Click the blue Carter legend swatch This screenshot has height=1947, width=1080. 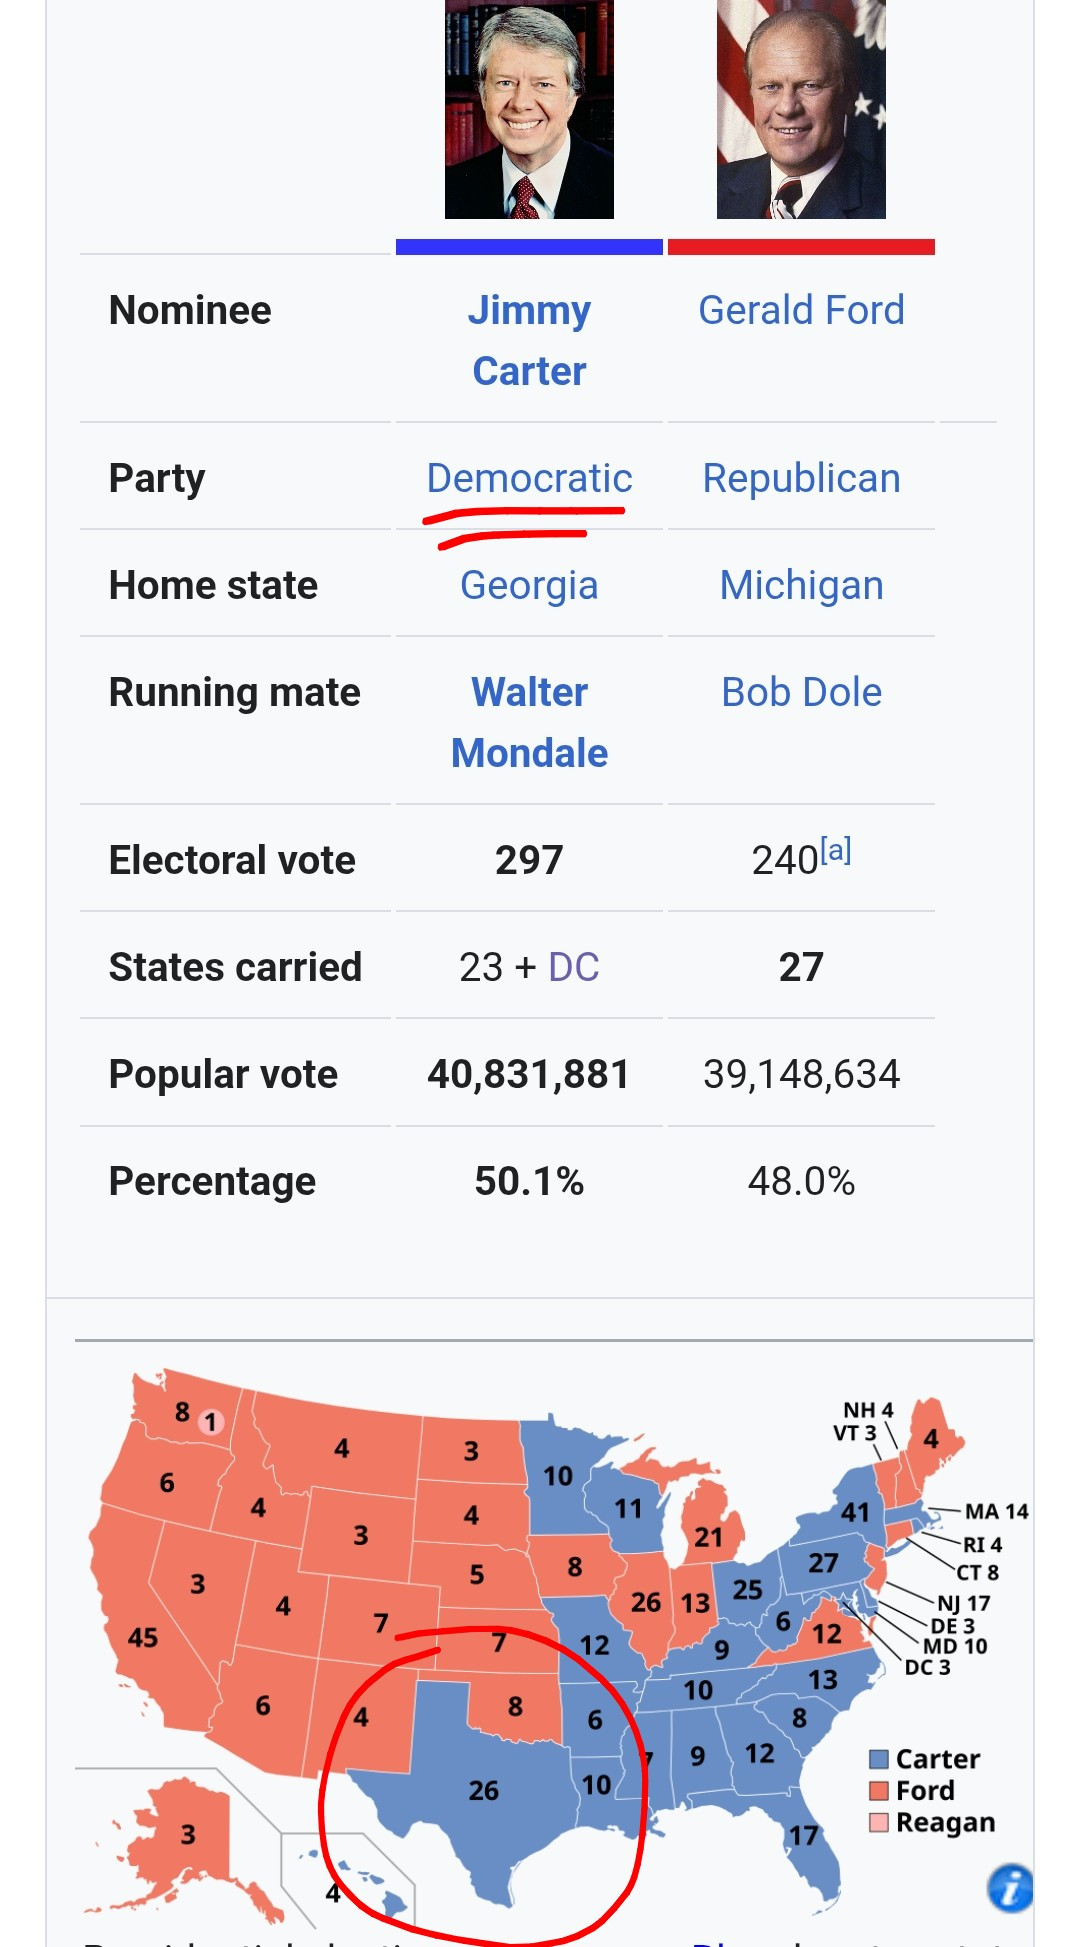[879, 1759]
